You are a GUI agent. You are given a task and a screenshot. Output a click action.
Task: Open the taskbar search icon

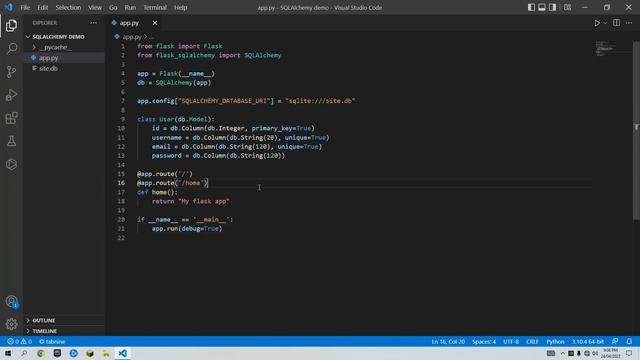click(24, 353)
